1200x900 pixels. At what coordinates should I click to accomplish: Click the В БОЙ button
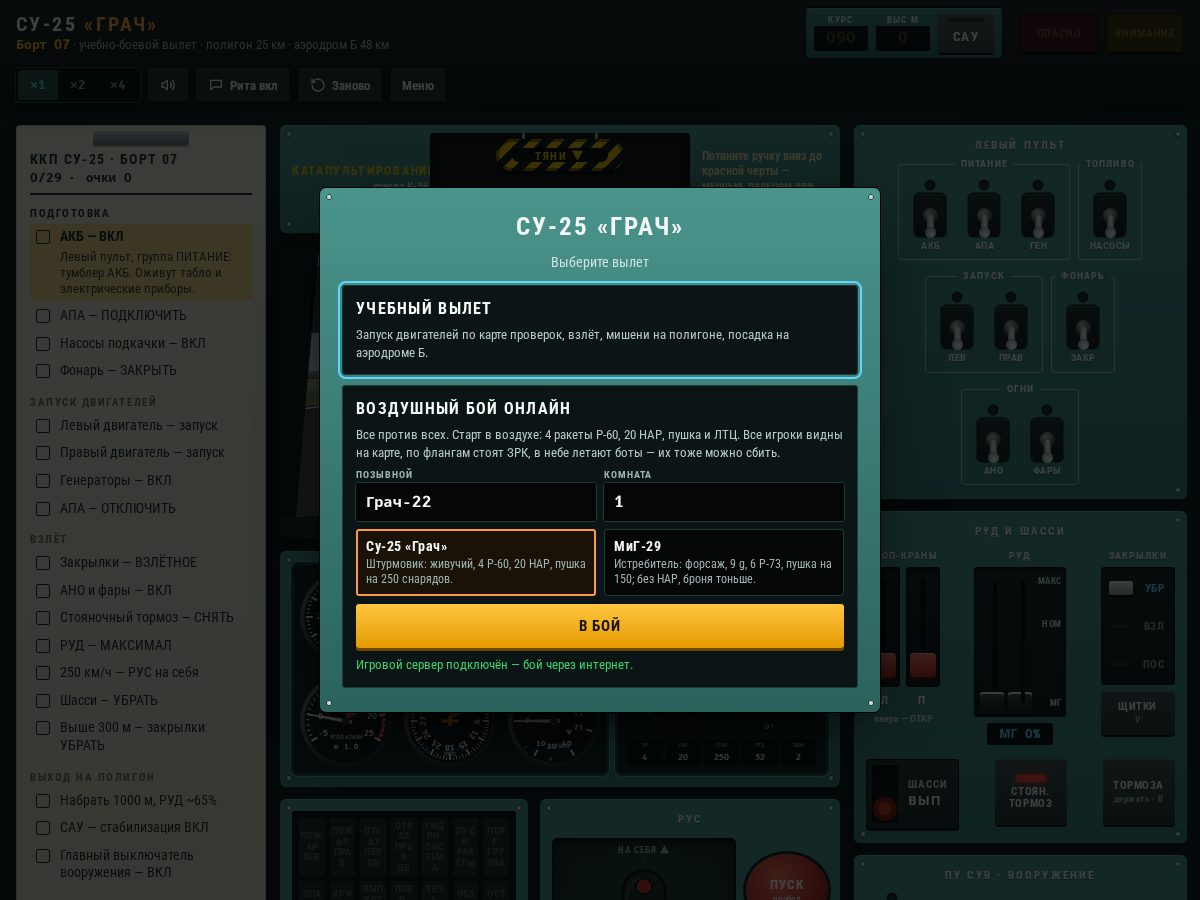pos(600,626)
